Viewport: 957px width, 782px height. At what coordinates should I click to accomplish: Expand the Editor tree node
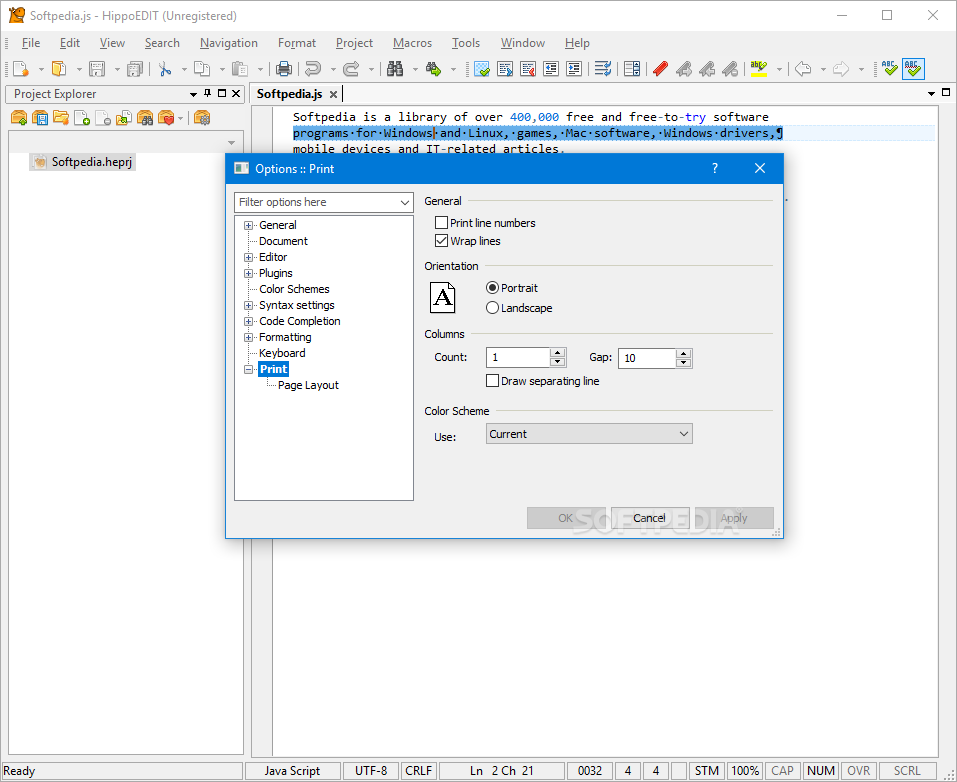point(248,257)
